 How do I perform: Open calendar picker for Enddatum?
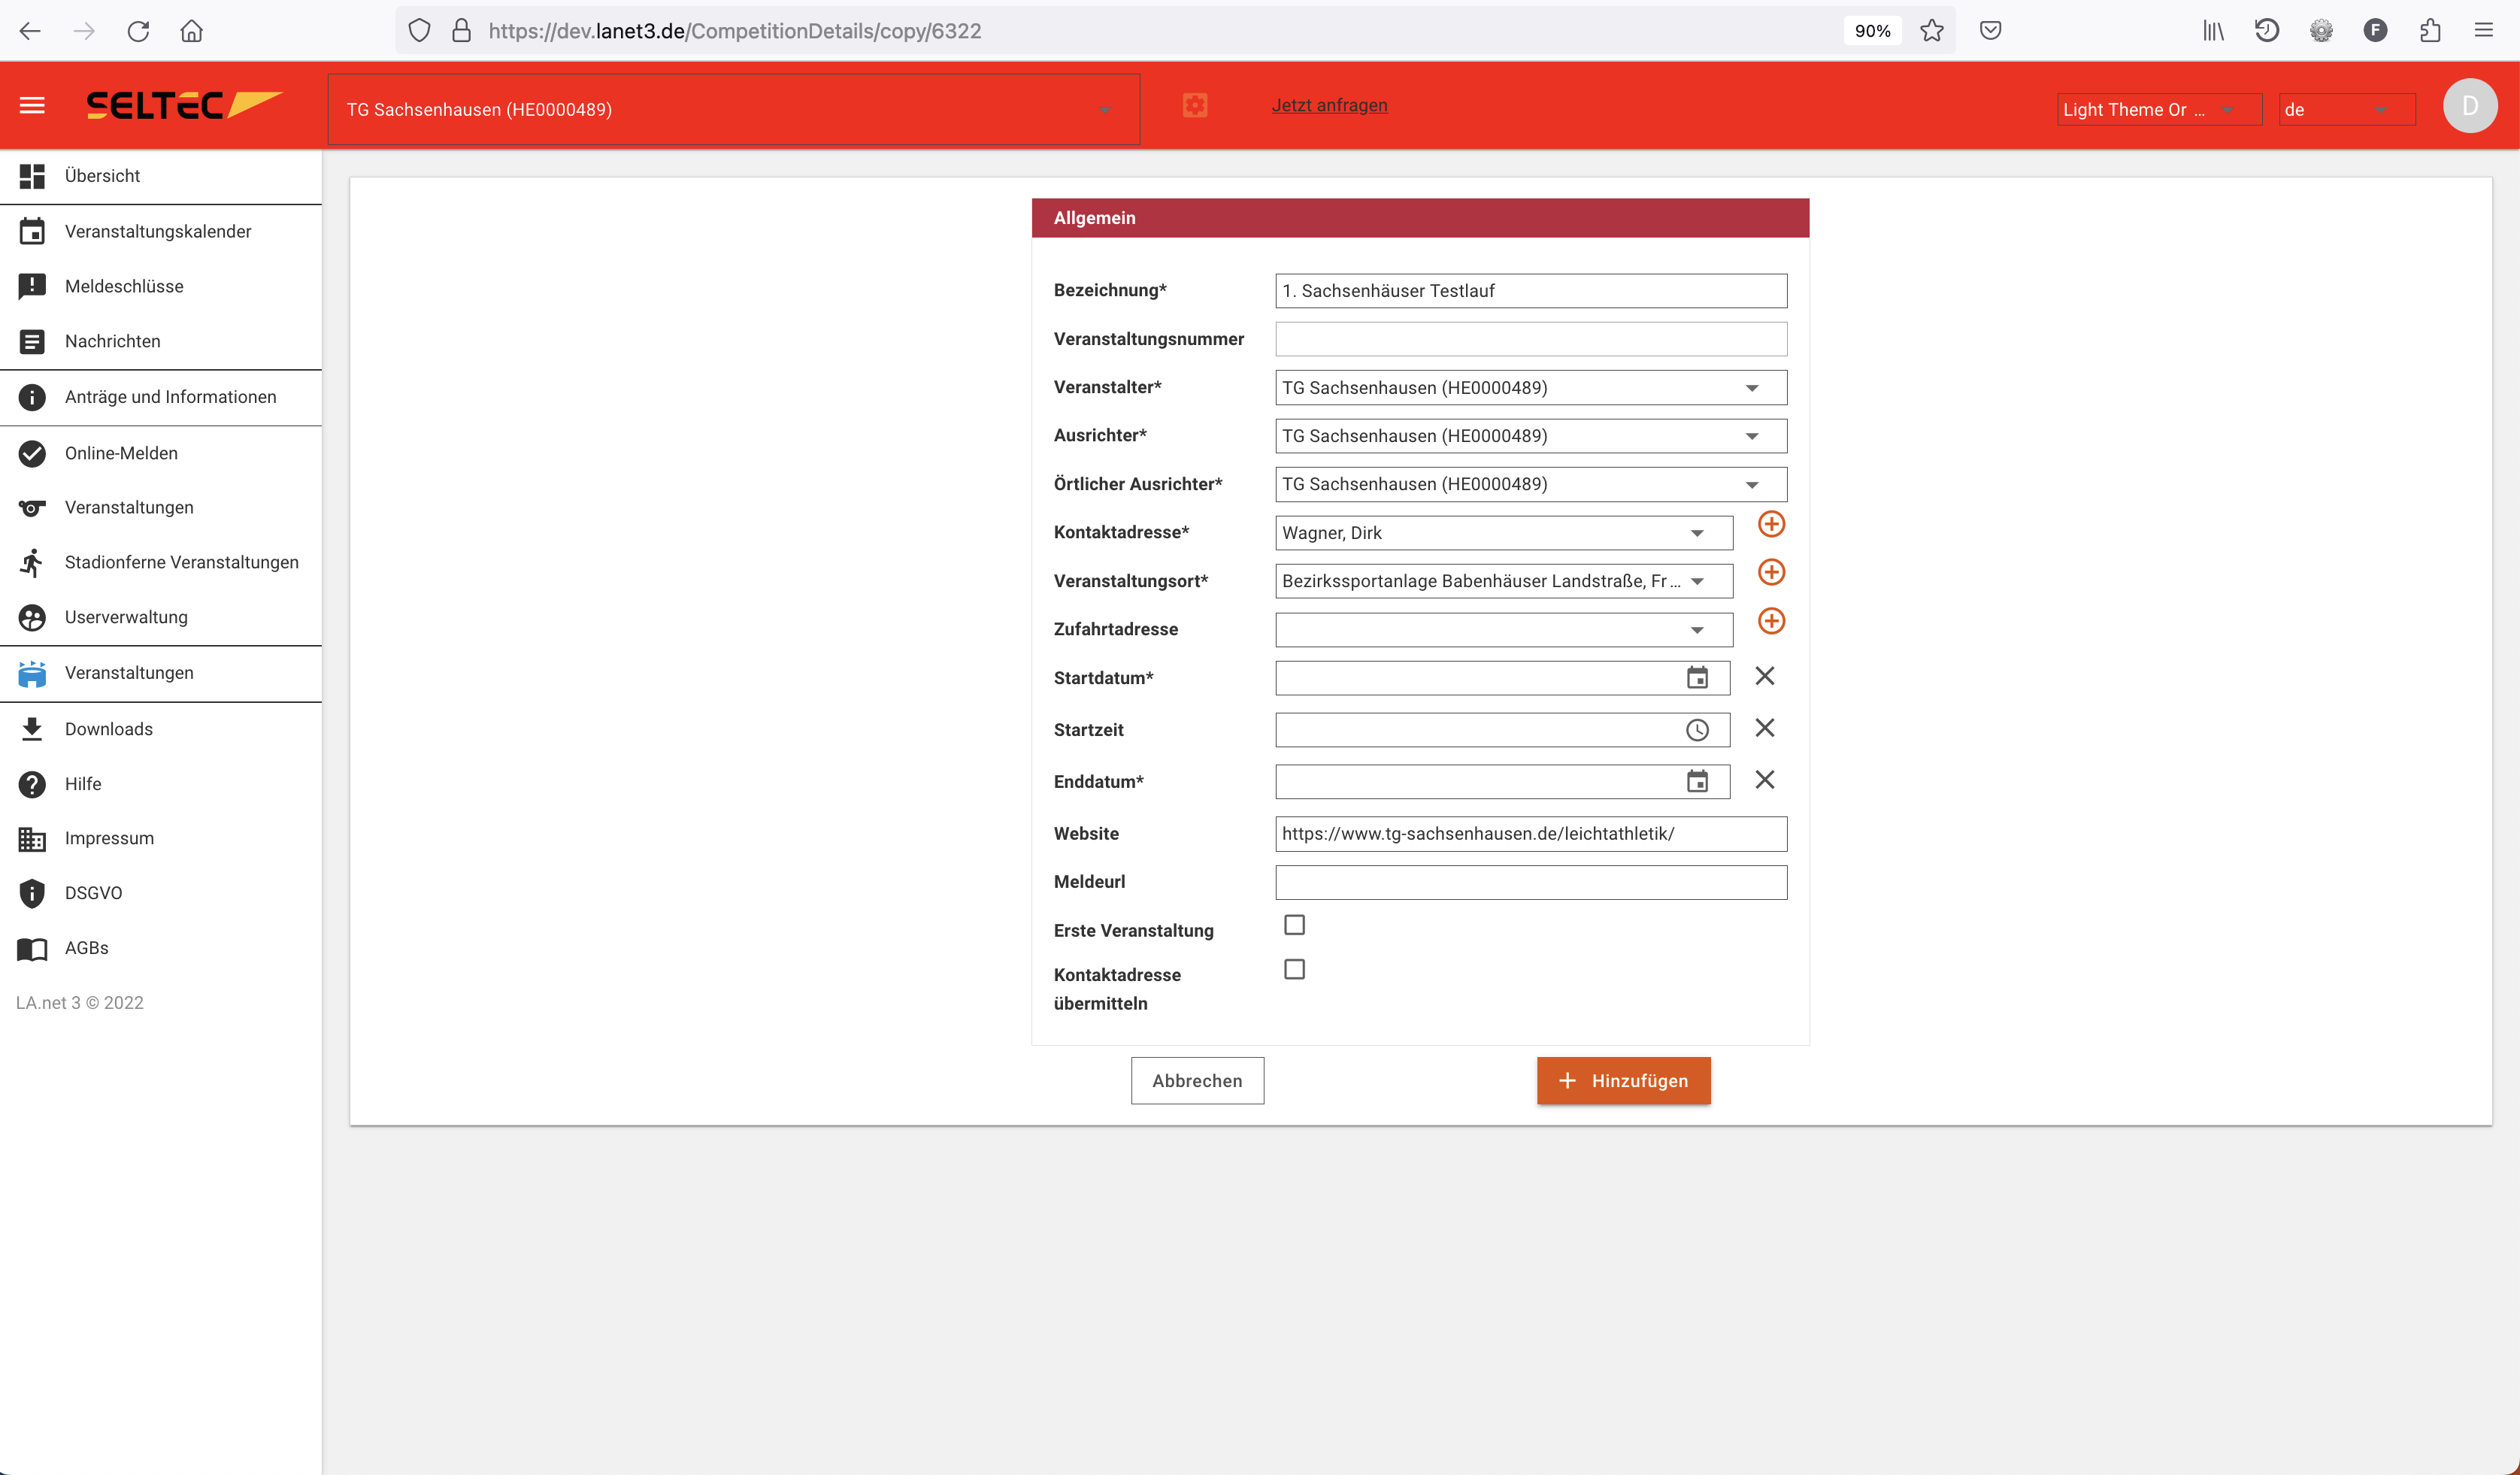click(x=1697, y=782)
